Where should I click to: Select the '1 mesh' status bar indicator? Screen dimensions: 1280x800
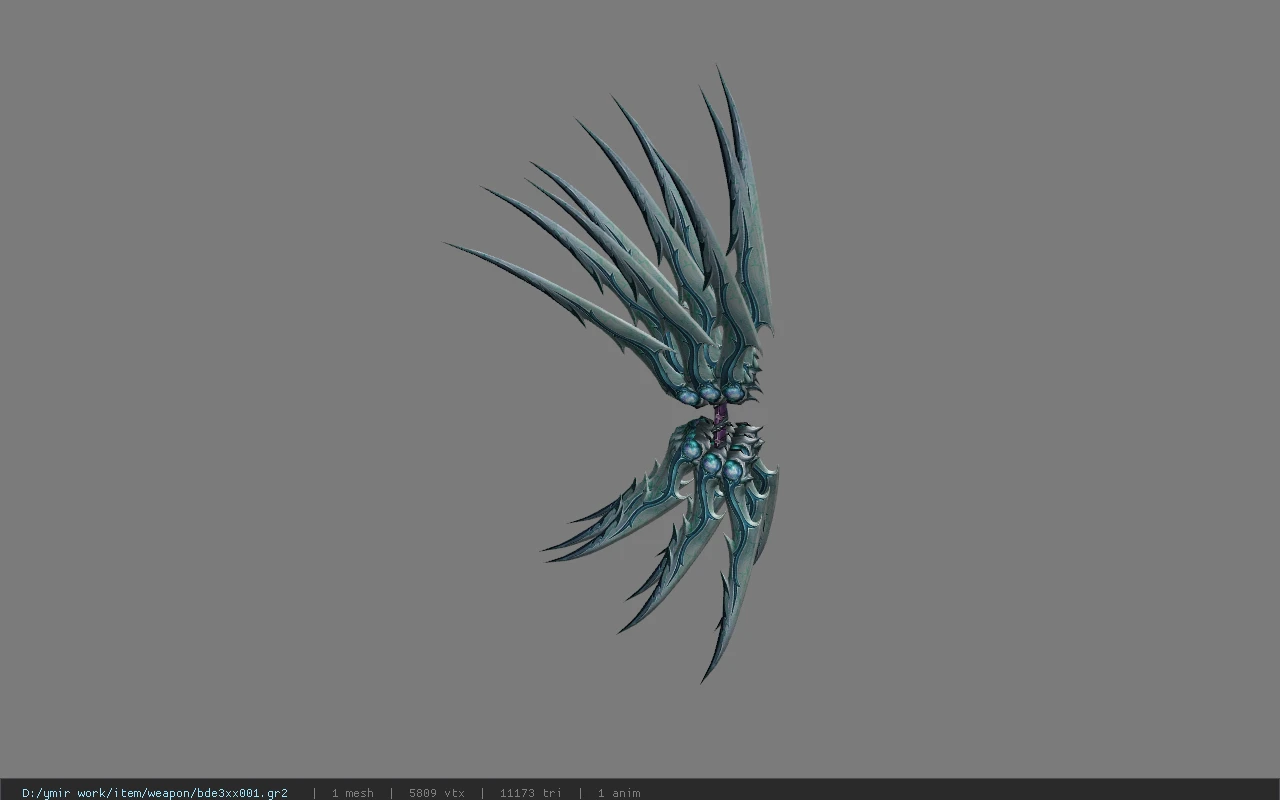pyautogui.click(x=352, y=793)
